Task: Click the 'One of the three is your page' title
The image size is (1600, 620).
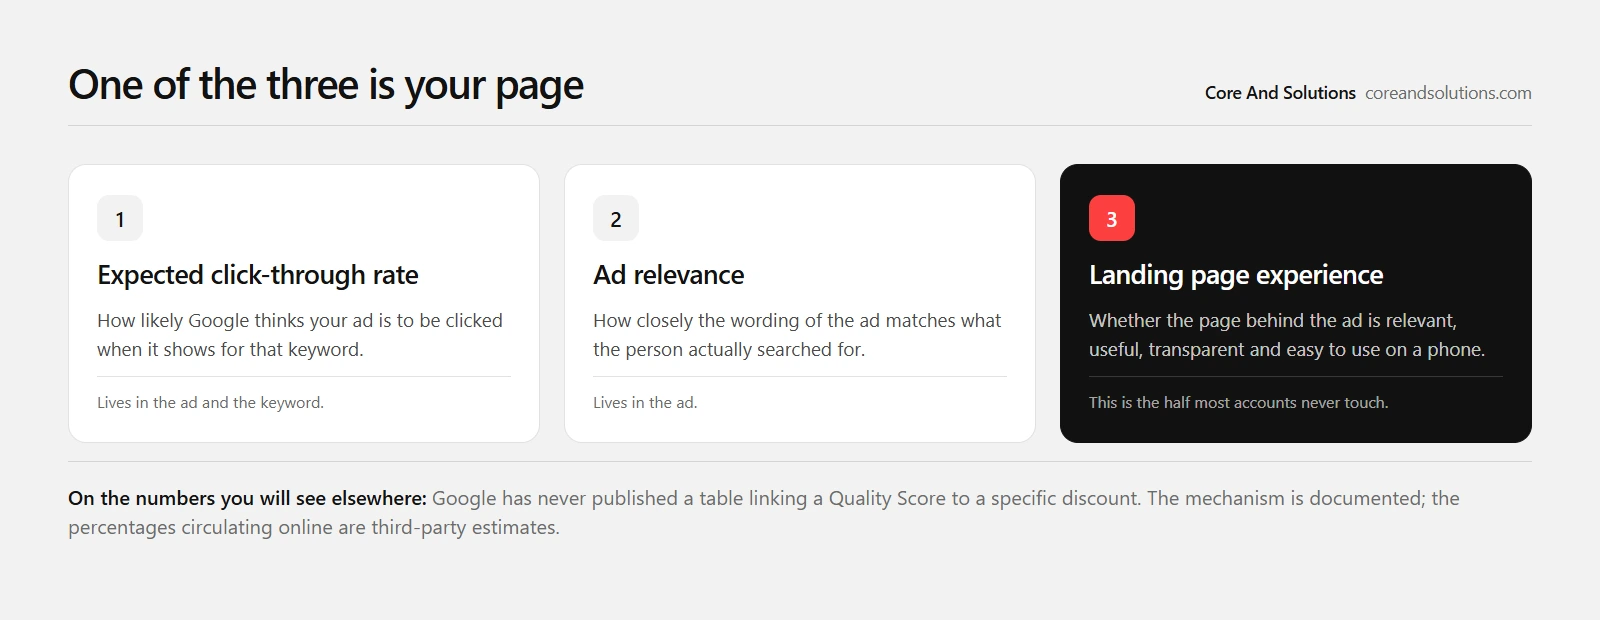Action: pos(326,86)
